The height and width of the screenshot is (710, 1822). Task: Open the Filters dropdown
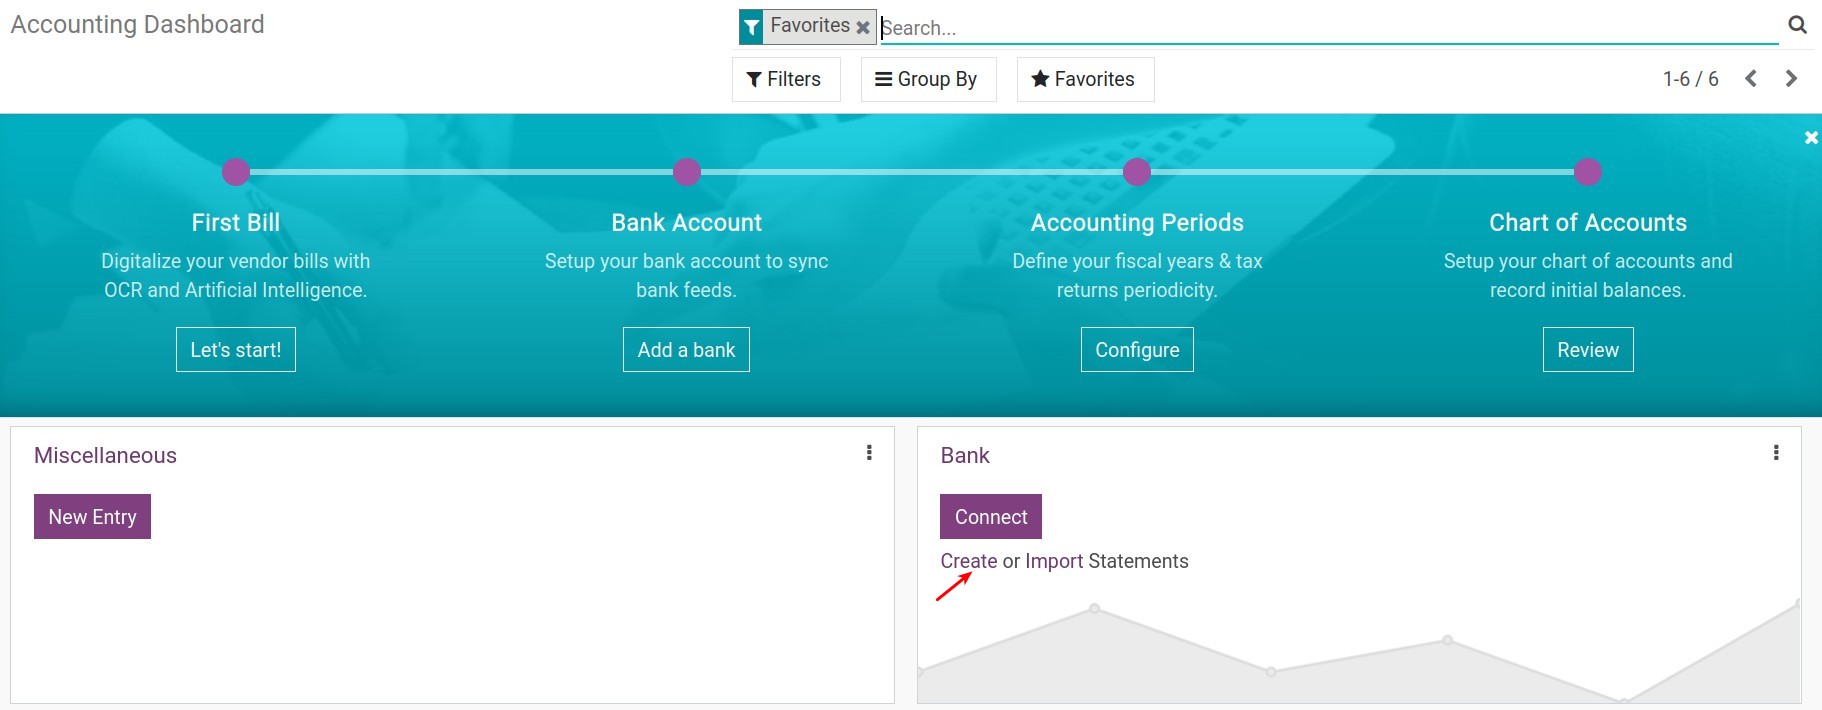tap(785, 79)
